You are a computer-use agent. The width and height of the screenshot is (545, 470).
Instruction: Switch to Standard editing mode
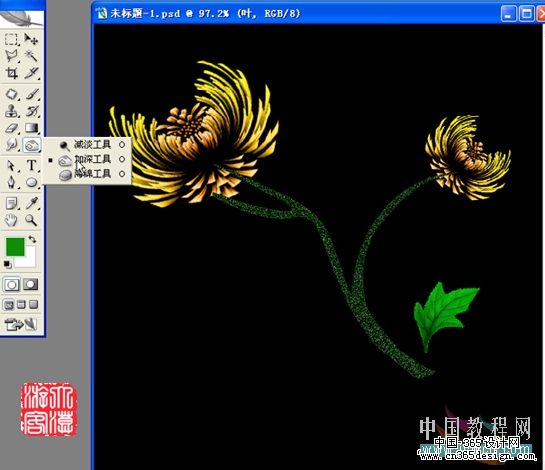coord(11,284)
